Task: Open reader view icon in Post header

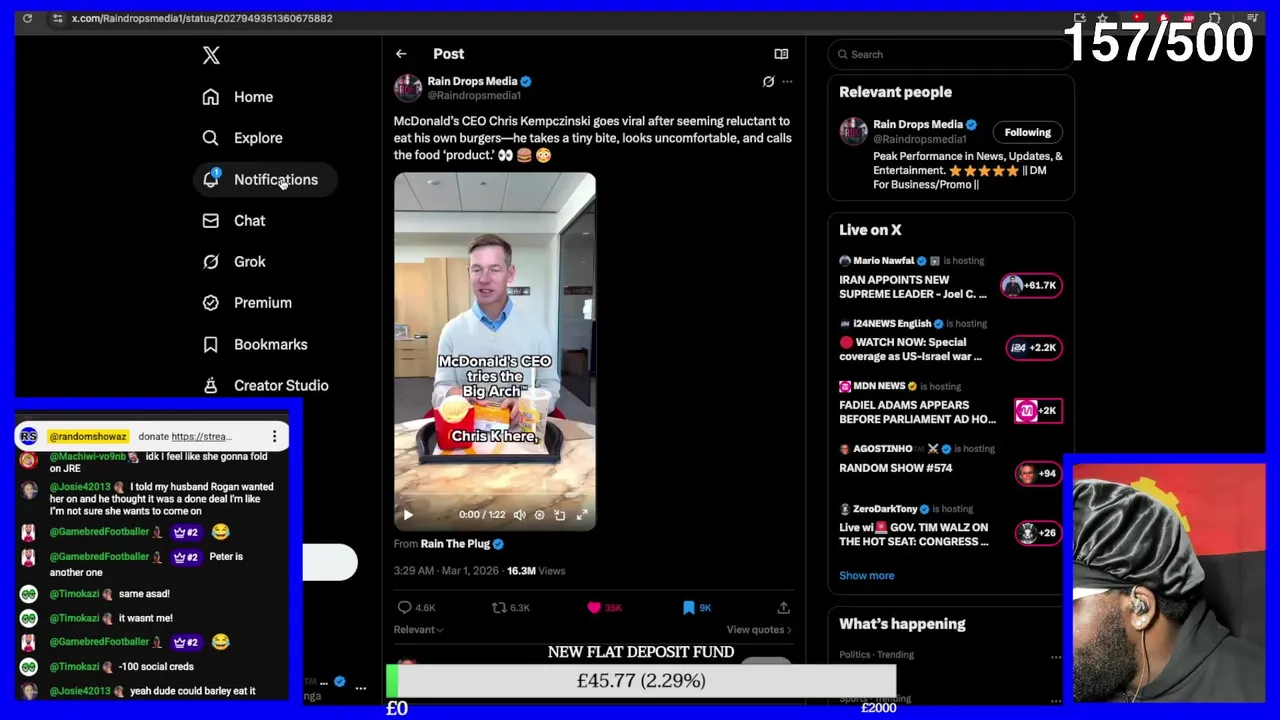Action: pyautogui.click(x=781, y=54)
